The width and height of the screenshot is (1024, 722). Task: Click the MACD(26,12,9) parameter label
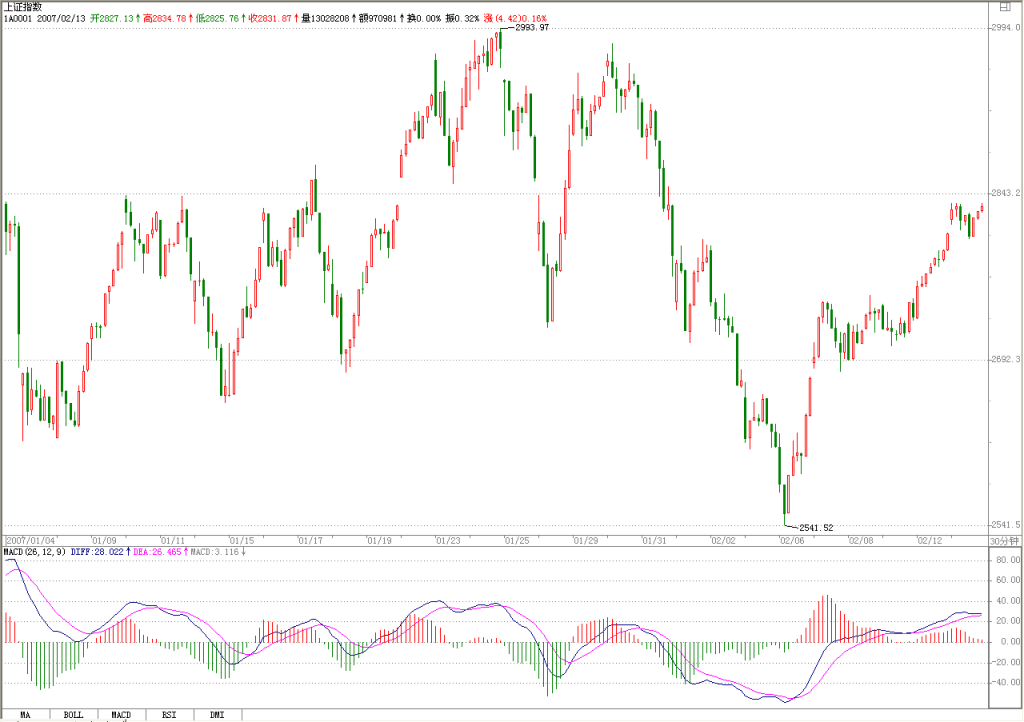[35, 552]
